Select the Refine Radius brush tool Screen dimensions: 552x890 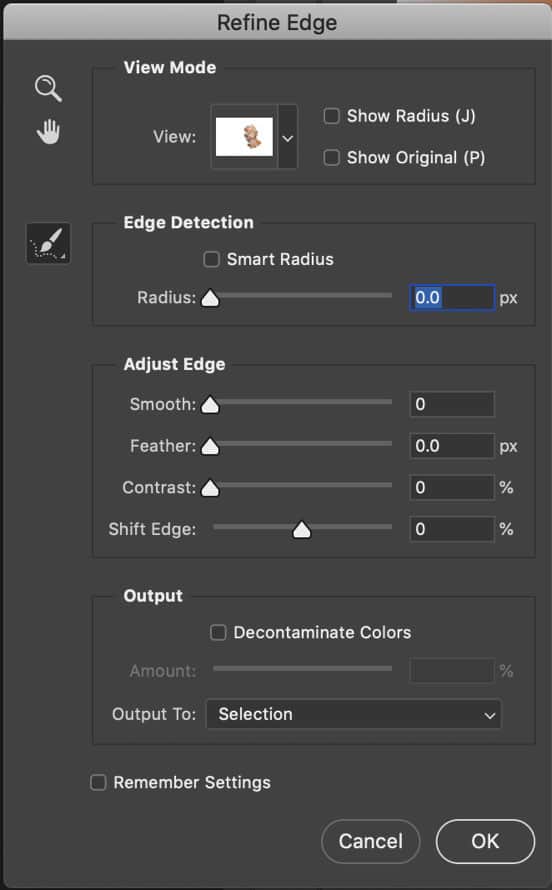[x=48, y=244]
